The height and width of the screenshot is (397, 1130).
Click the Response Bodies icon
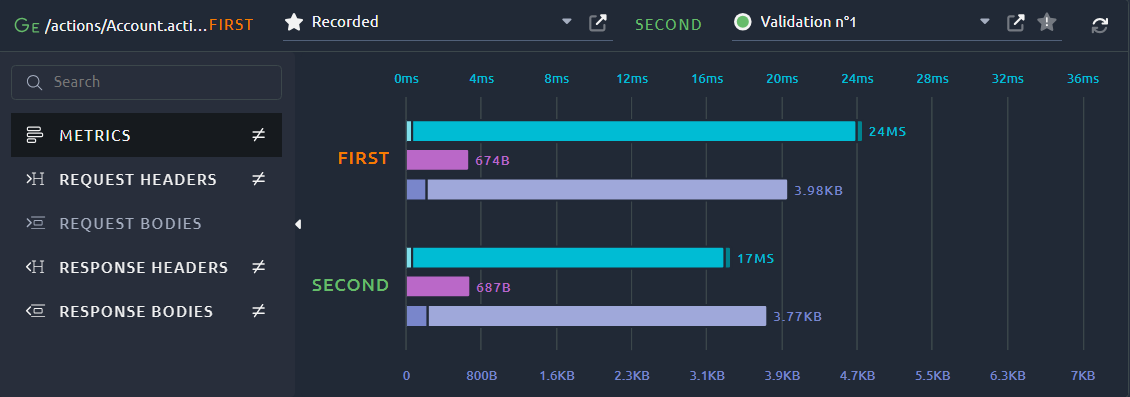(35, 311)
